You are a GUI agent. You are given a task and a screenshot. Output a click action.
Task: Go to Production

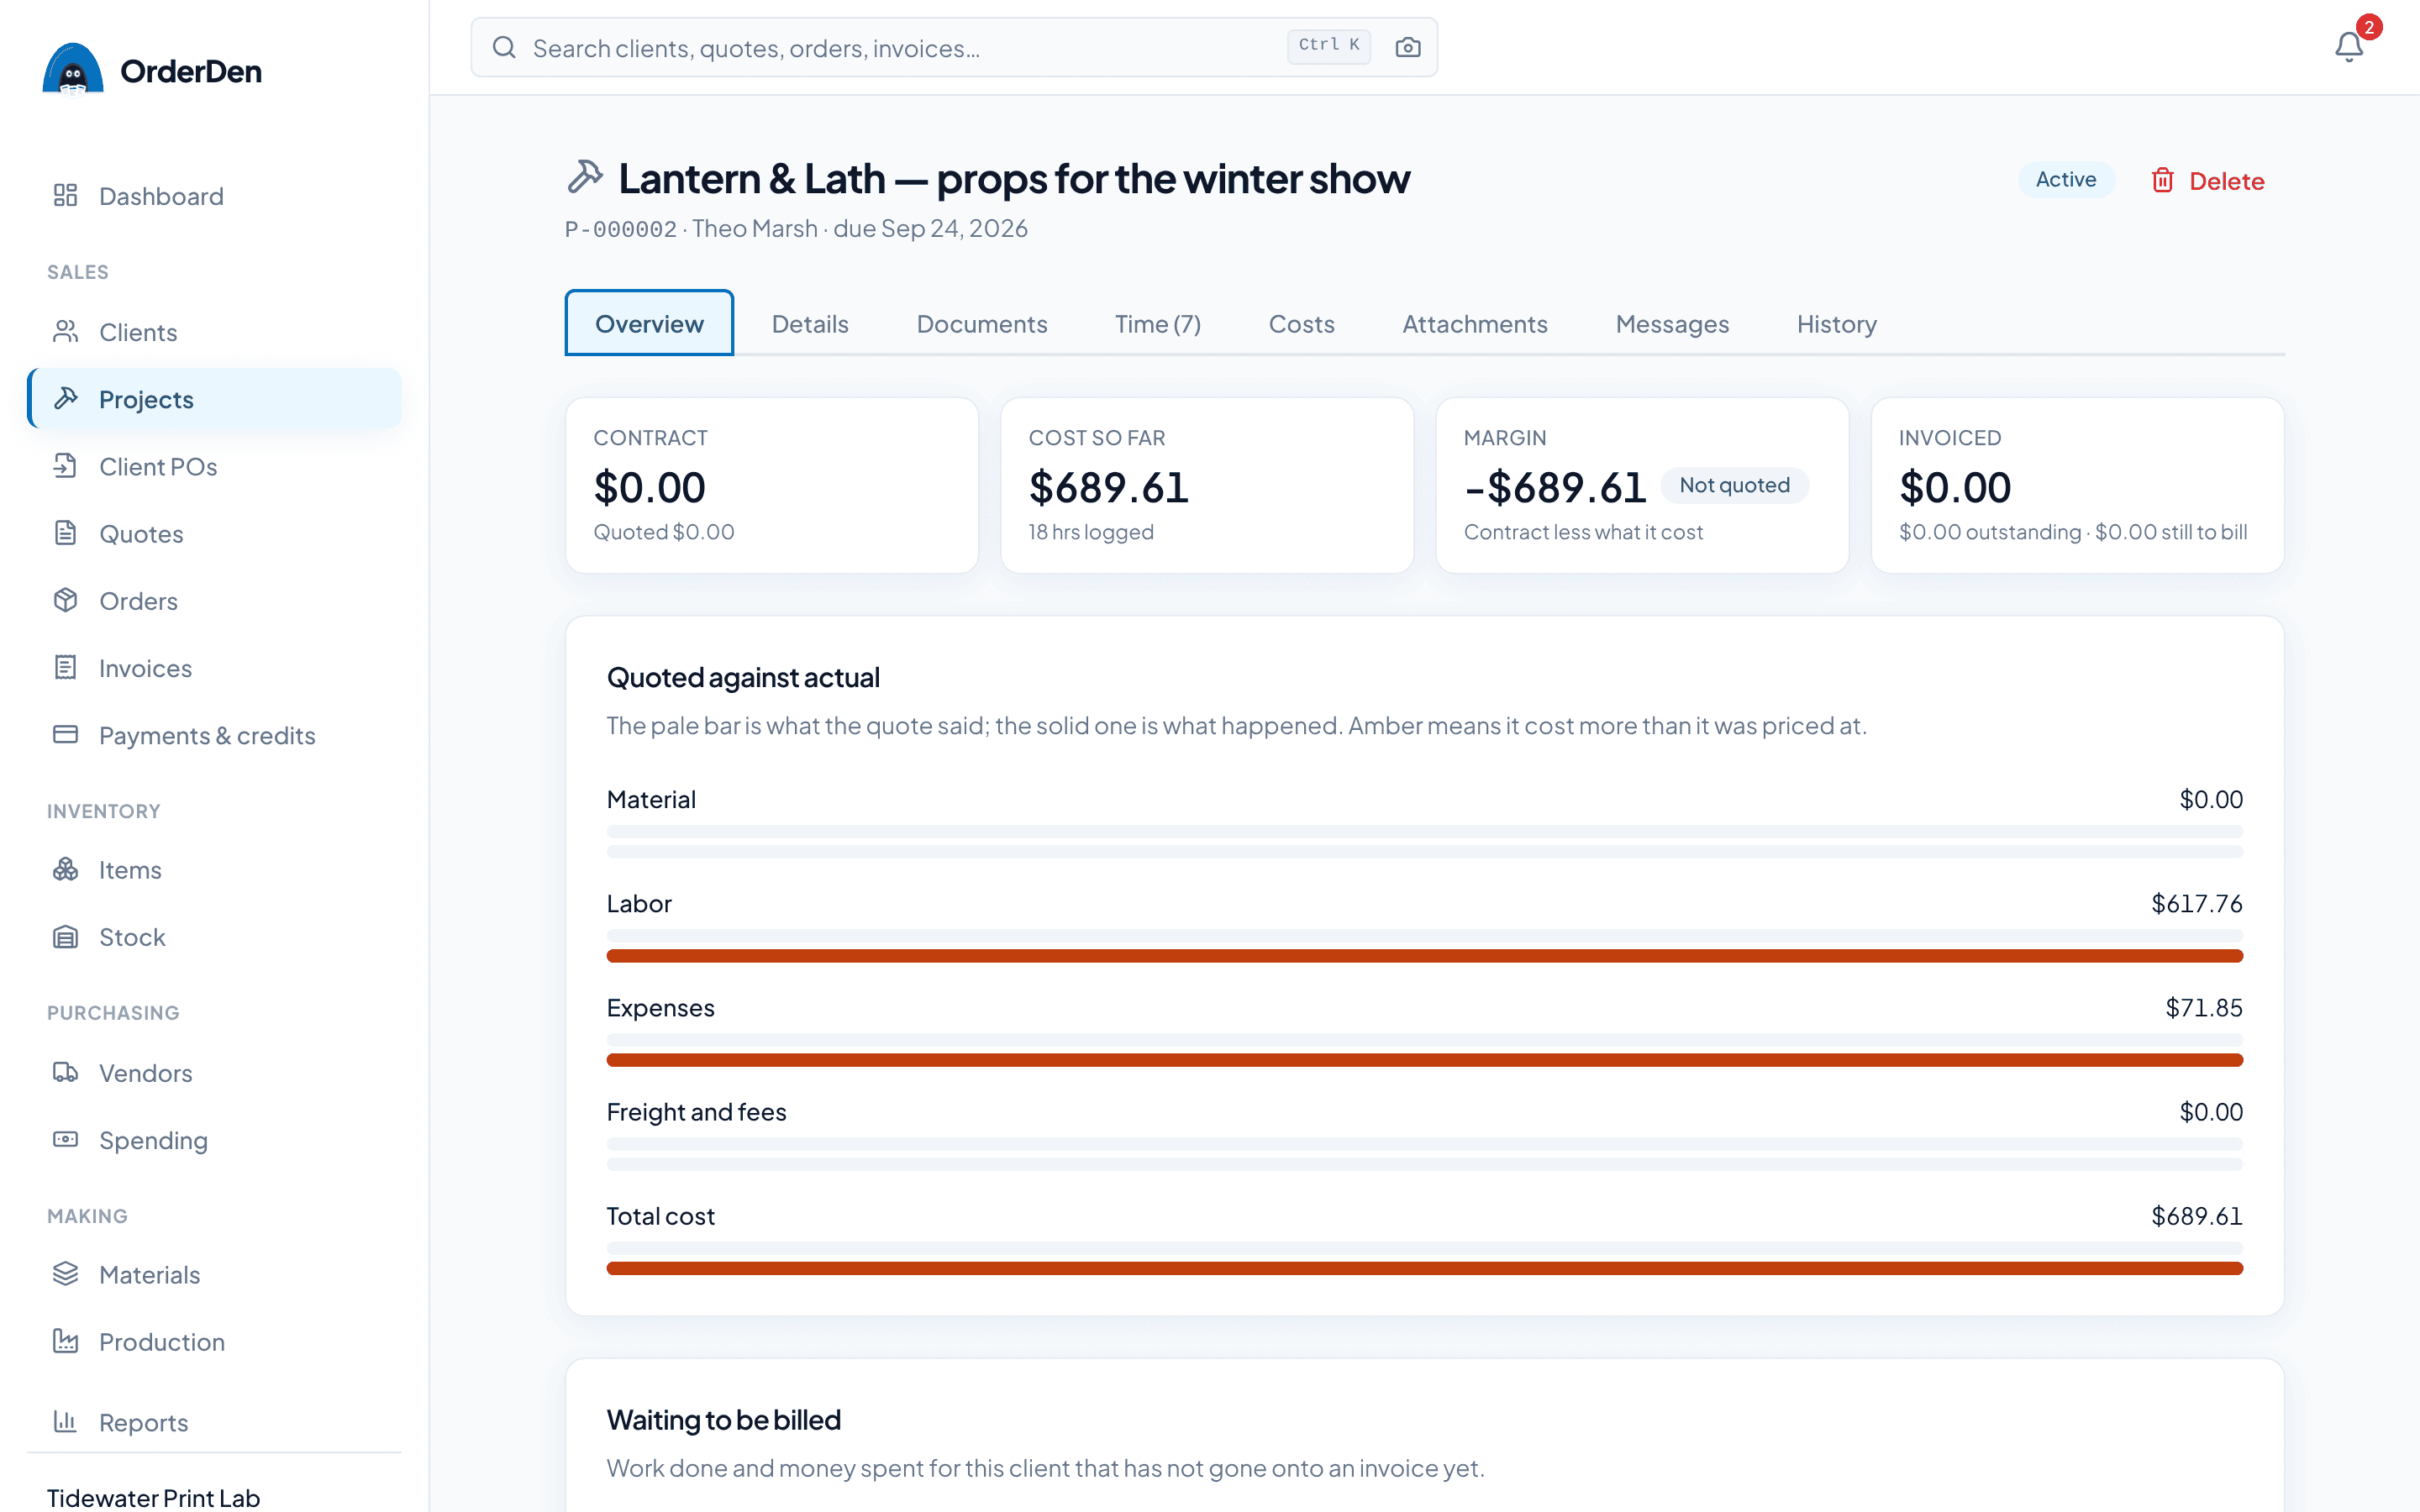[214, 1342]
